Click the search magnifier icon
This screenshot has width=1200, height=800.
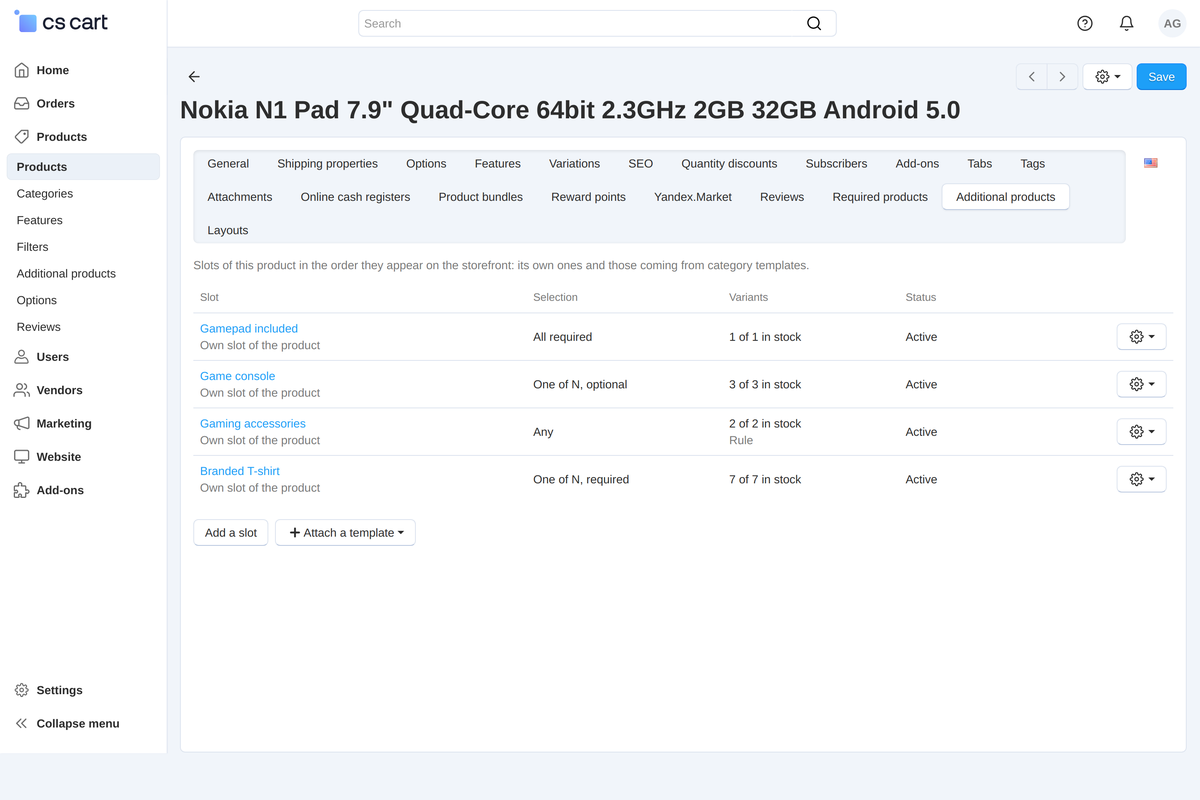tap(814, 23)
